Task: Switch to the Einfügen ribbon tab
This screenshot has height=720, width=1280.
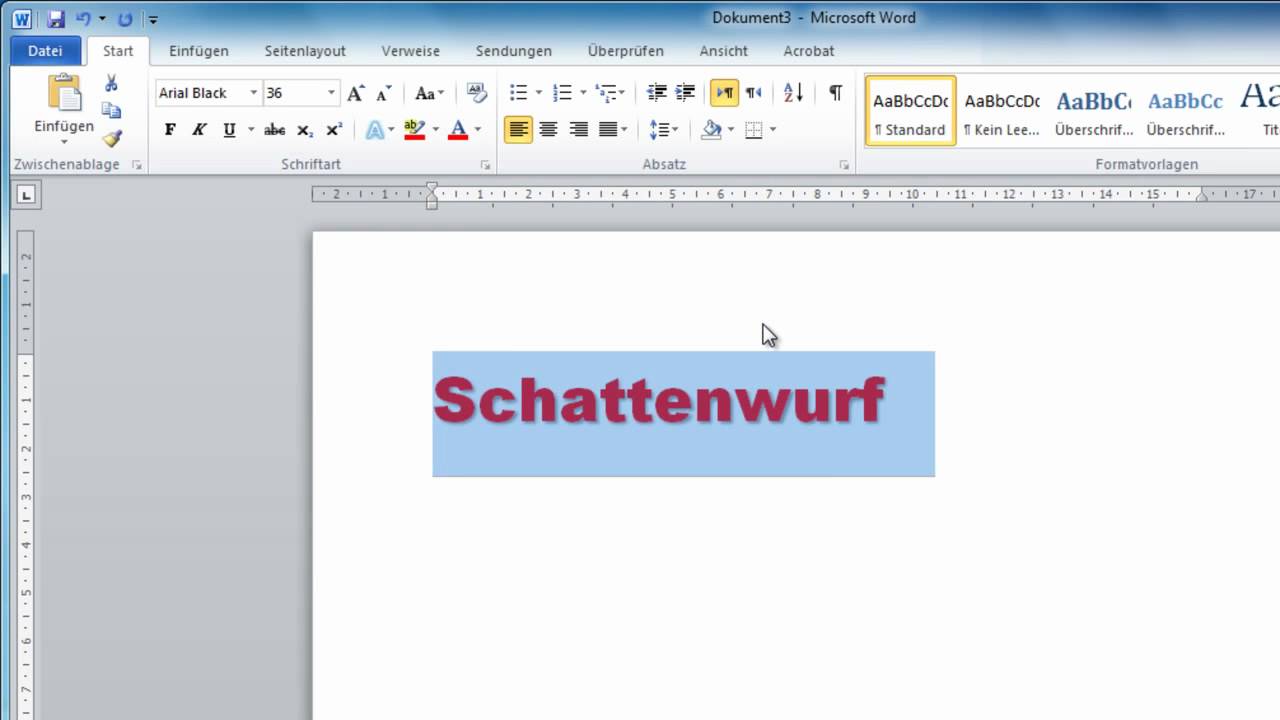Action: pos(199,51)
